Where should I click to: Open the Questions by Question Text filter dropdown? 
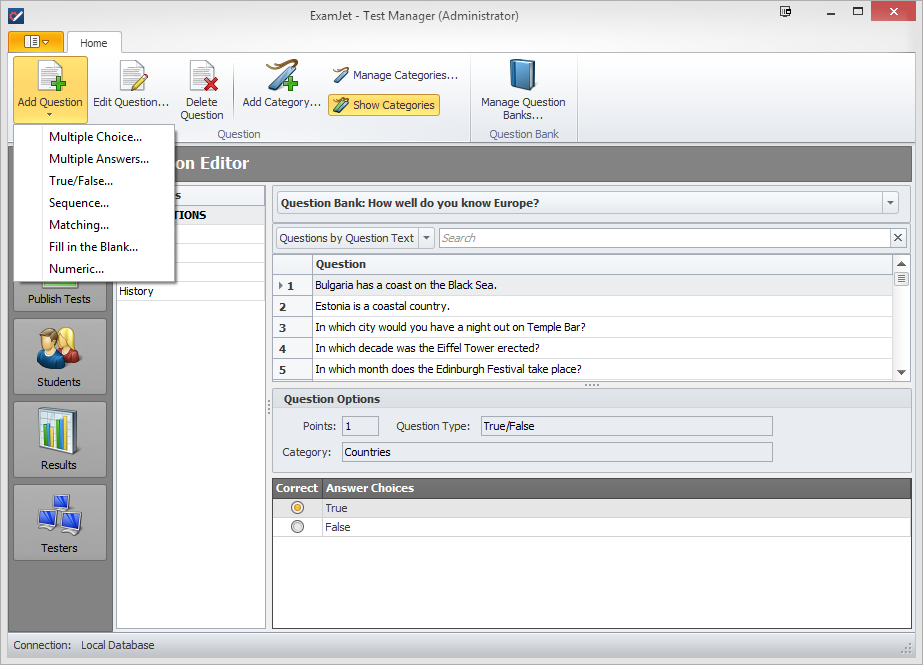pyautogui.click(x=426, y=239)
